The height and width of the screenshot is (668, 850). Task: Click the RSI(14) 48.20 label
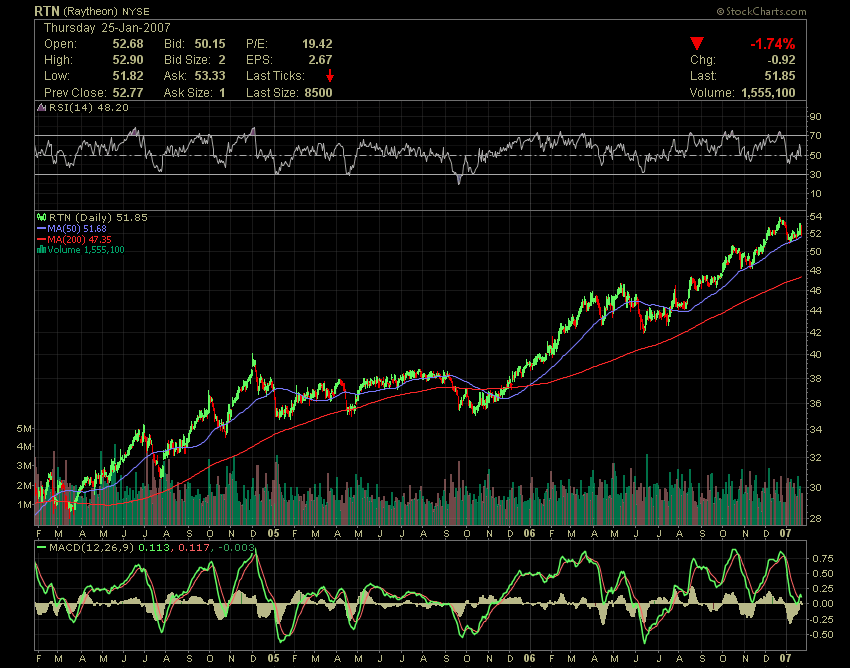point(89,107)
